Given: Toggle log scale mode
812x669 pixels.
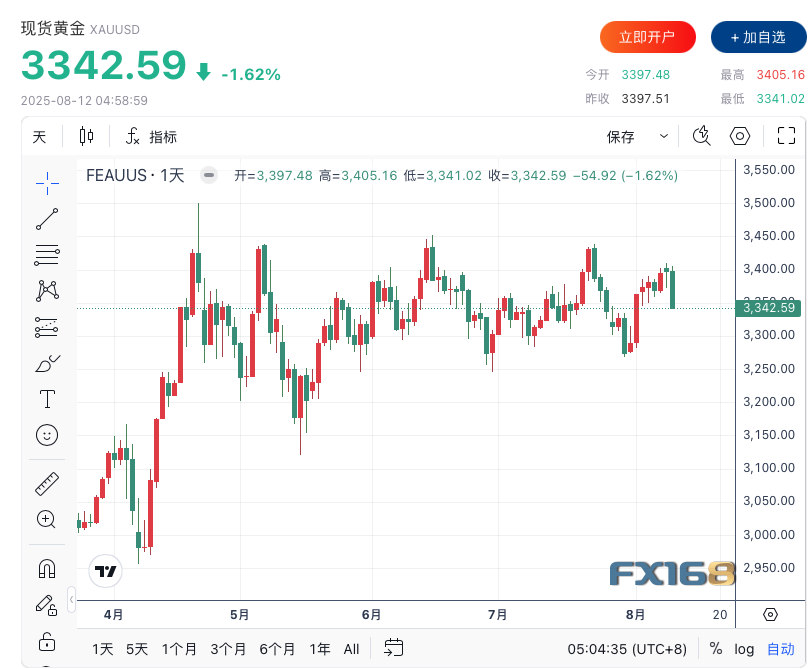Looking at the screenshot, I should click(744, 649).
